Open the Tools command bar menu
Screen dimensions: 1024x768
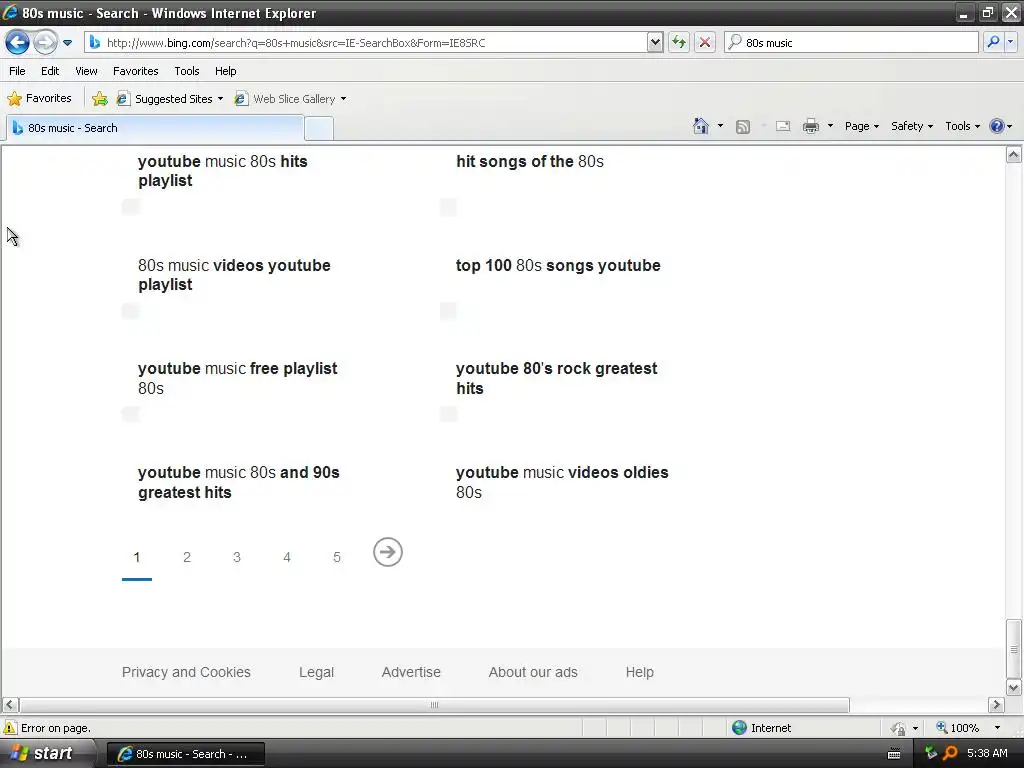(x=963, y=126)
